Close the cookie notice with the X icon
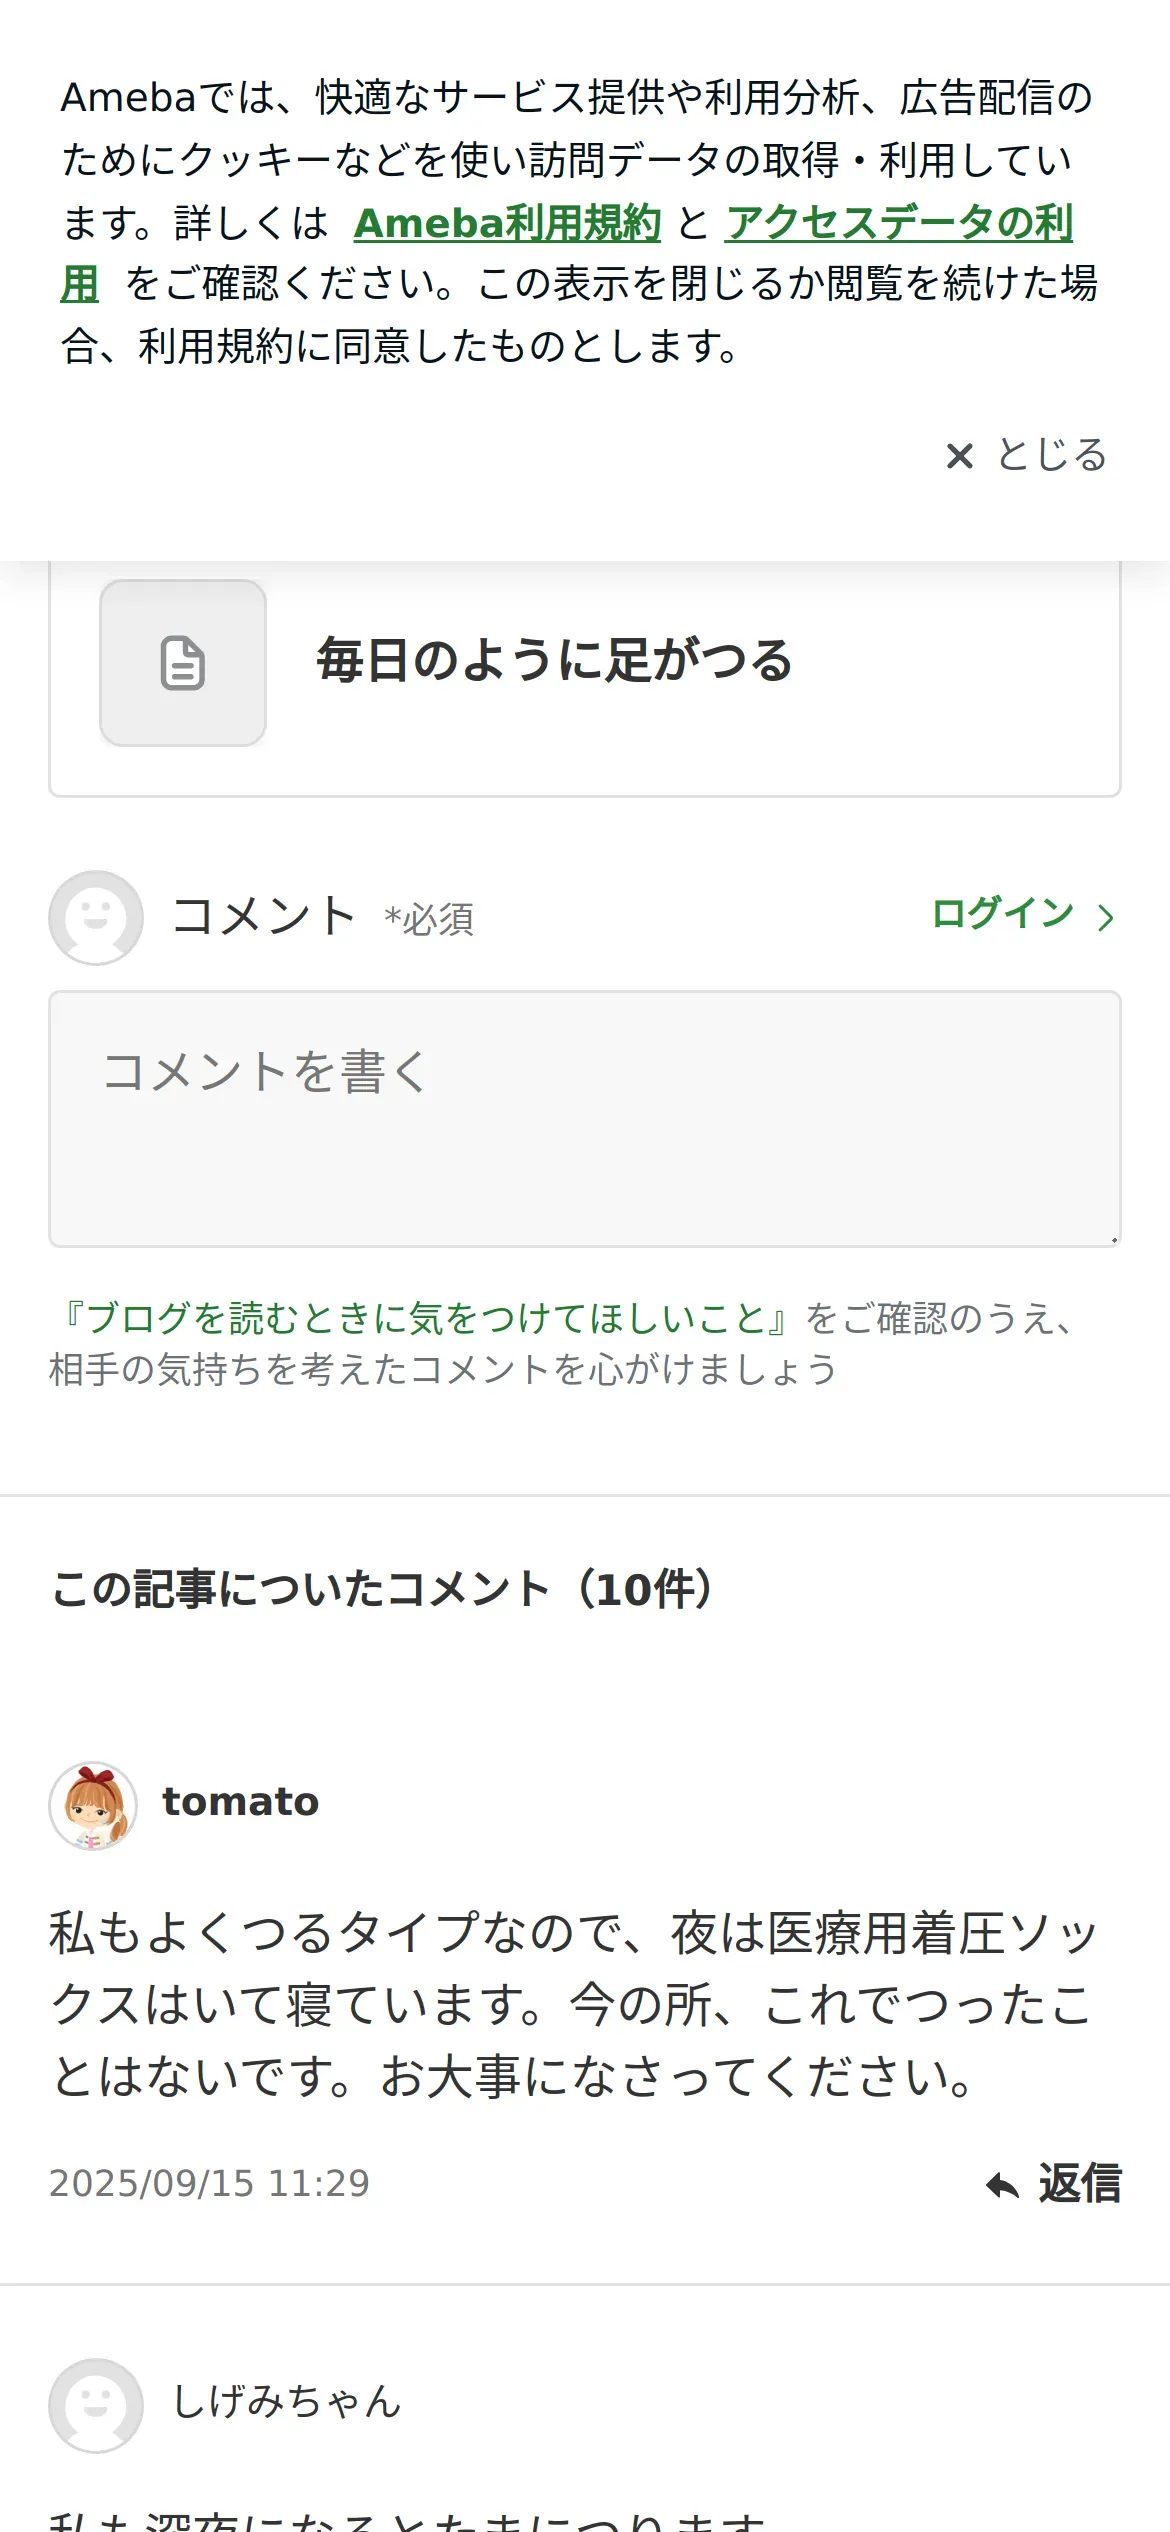The image size is (1170, 2532). [x=959, y=456]
